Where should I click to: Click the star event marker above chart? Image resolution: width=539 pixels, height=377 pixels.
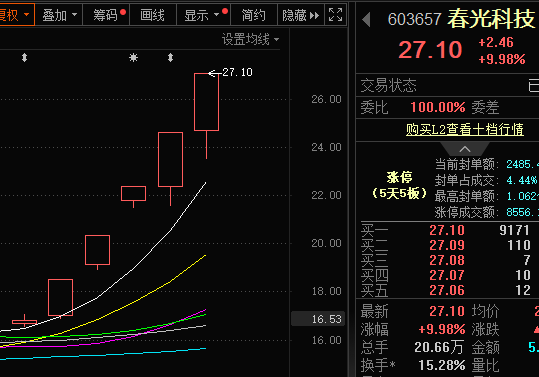(133, 57)
